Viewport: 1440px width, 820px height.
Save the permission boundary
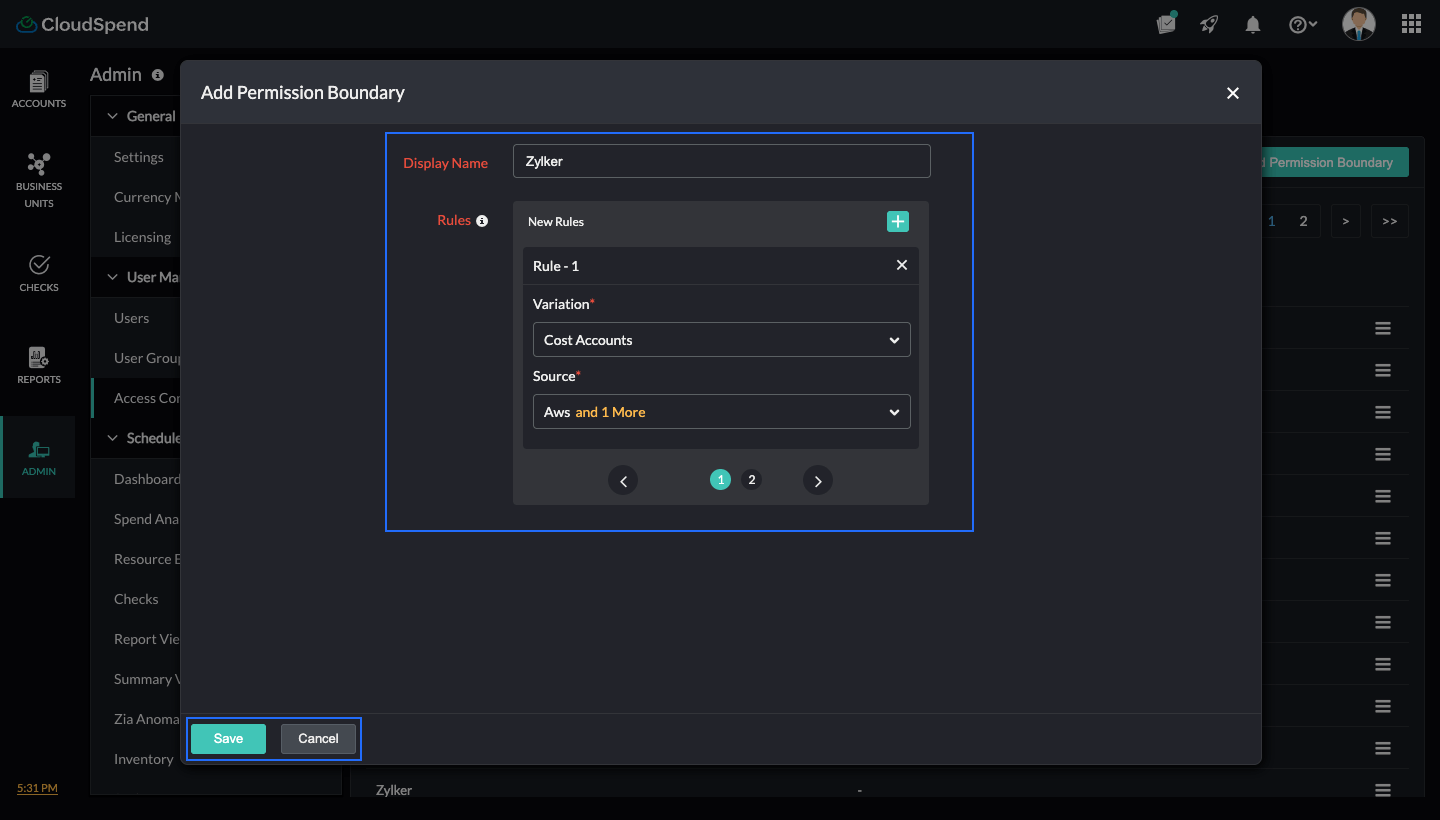click(228, 738)
